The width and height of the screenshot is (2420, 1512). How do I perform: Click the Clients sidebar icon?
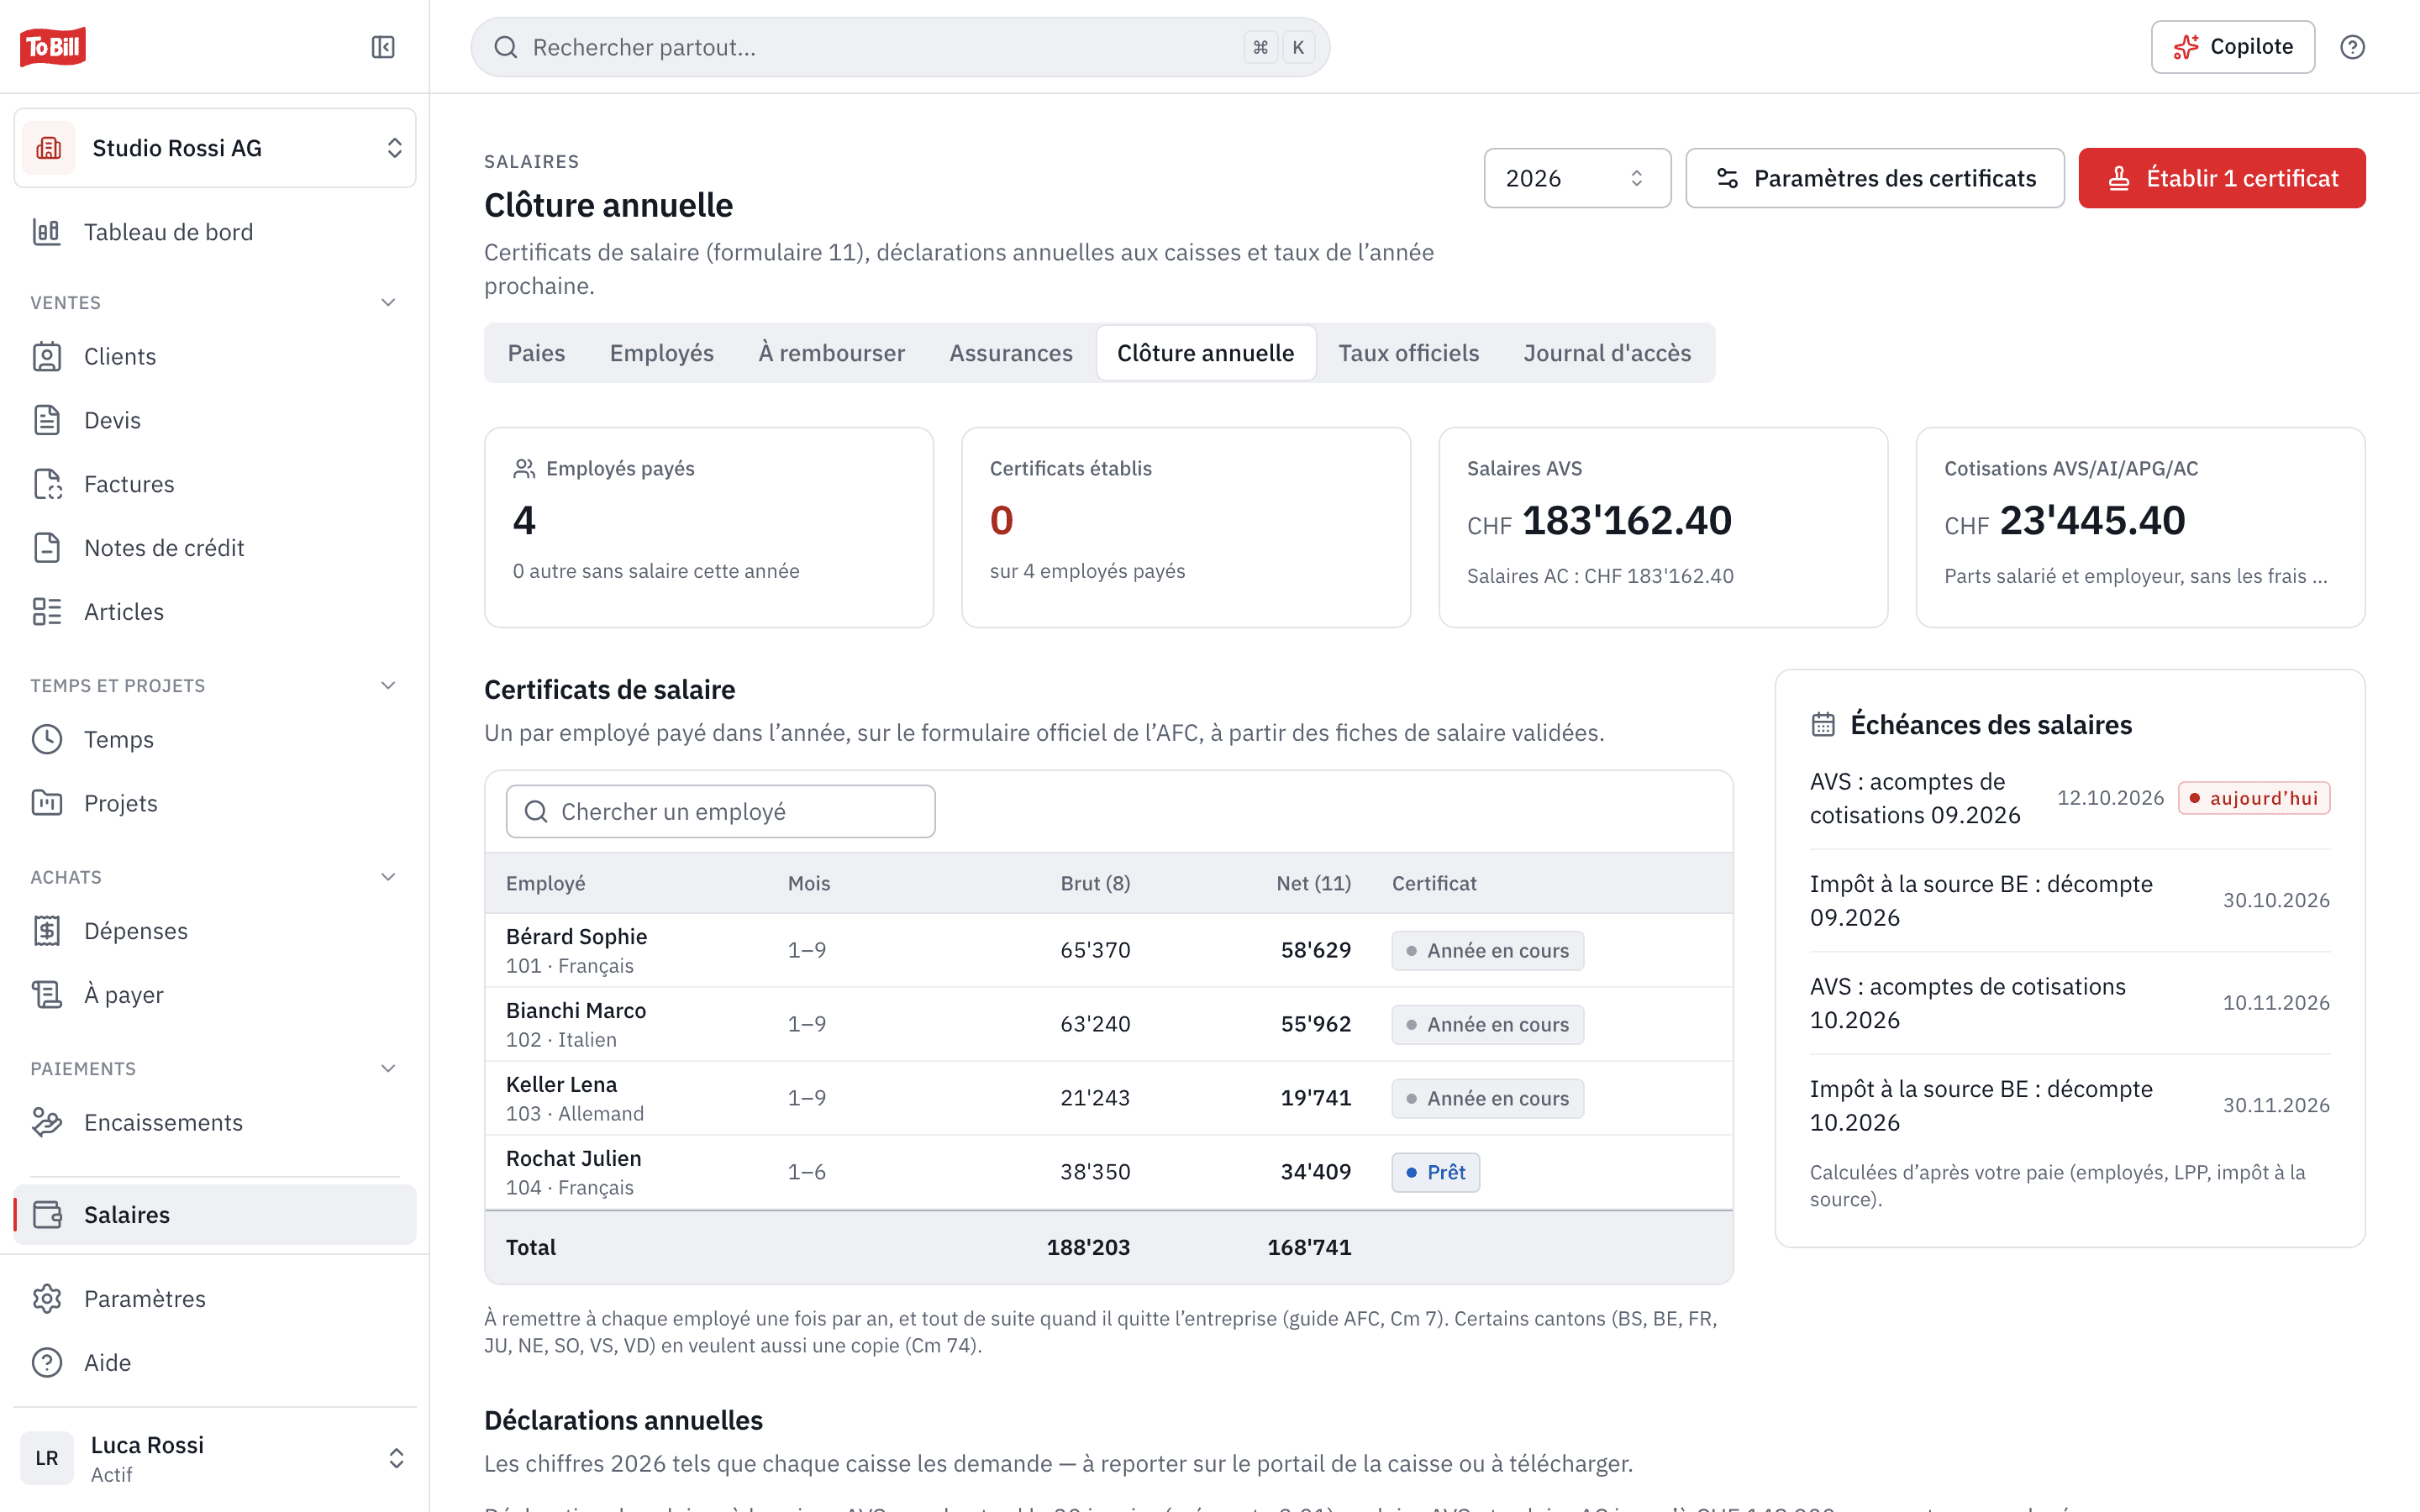point(47,356)
